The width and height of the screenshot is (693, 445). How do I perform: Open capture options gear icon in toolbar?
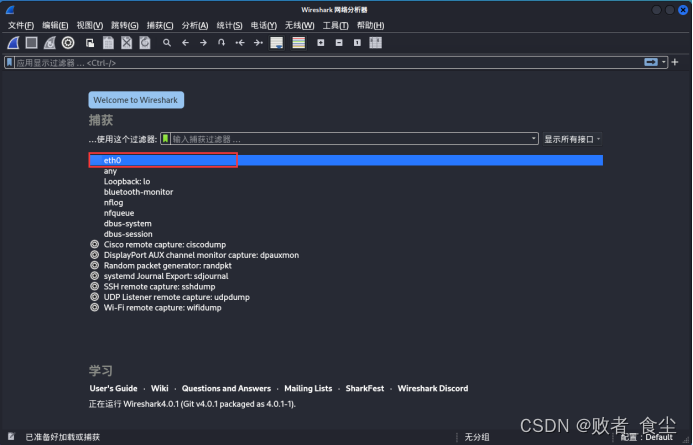(68, 43)
